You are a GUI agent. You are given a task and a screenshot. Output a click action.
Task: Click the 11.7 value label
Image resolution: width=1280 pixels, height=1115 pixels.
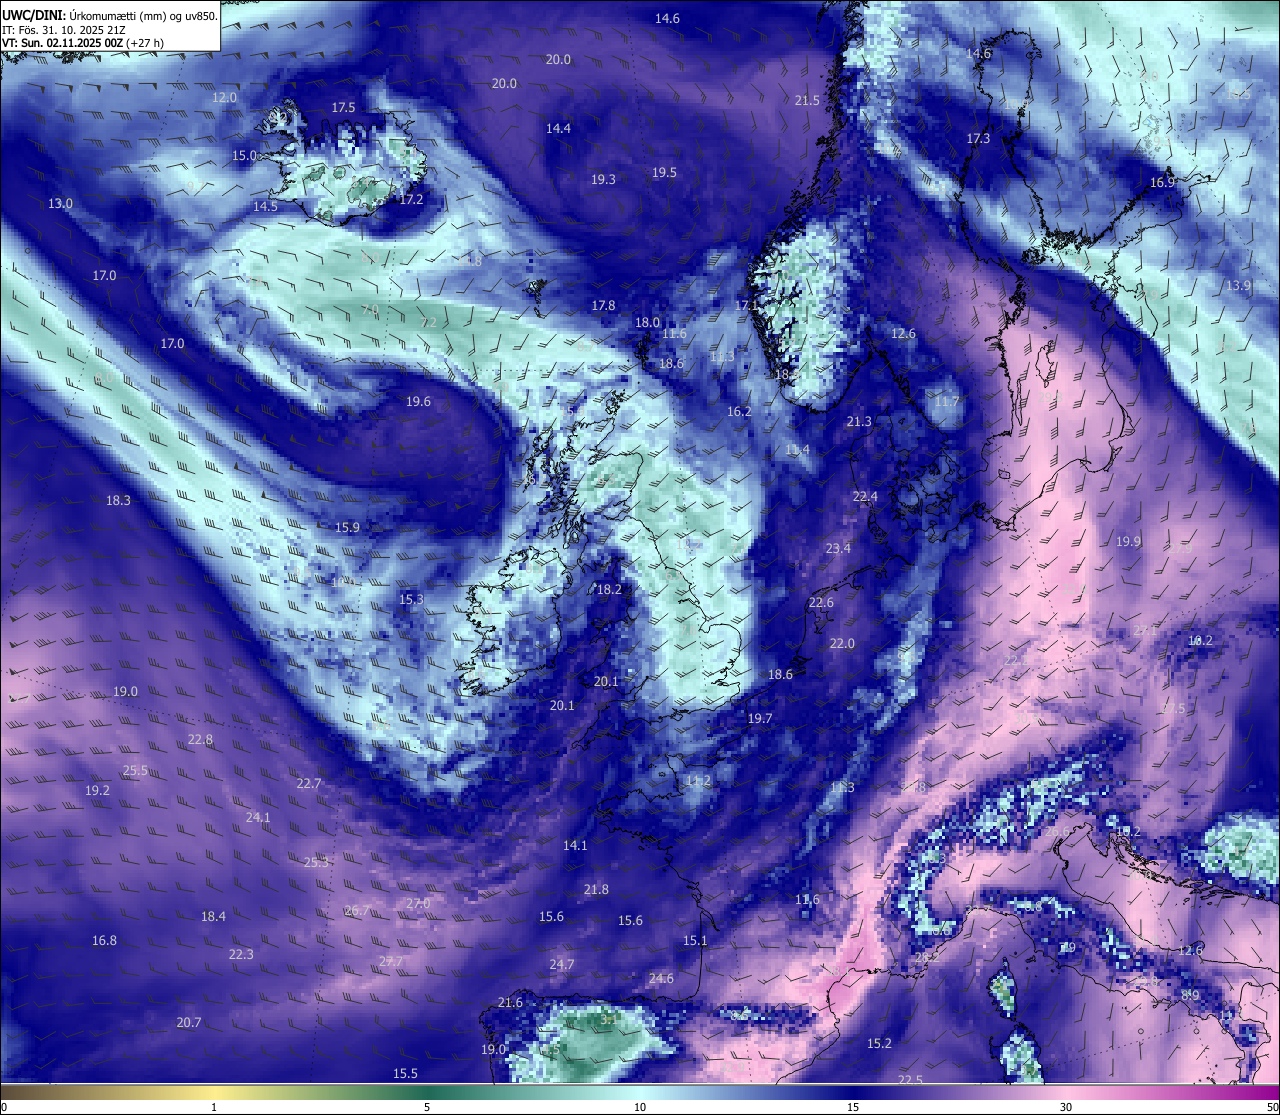(946, 402)
